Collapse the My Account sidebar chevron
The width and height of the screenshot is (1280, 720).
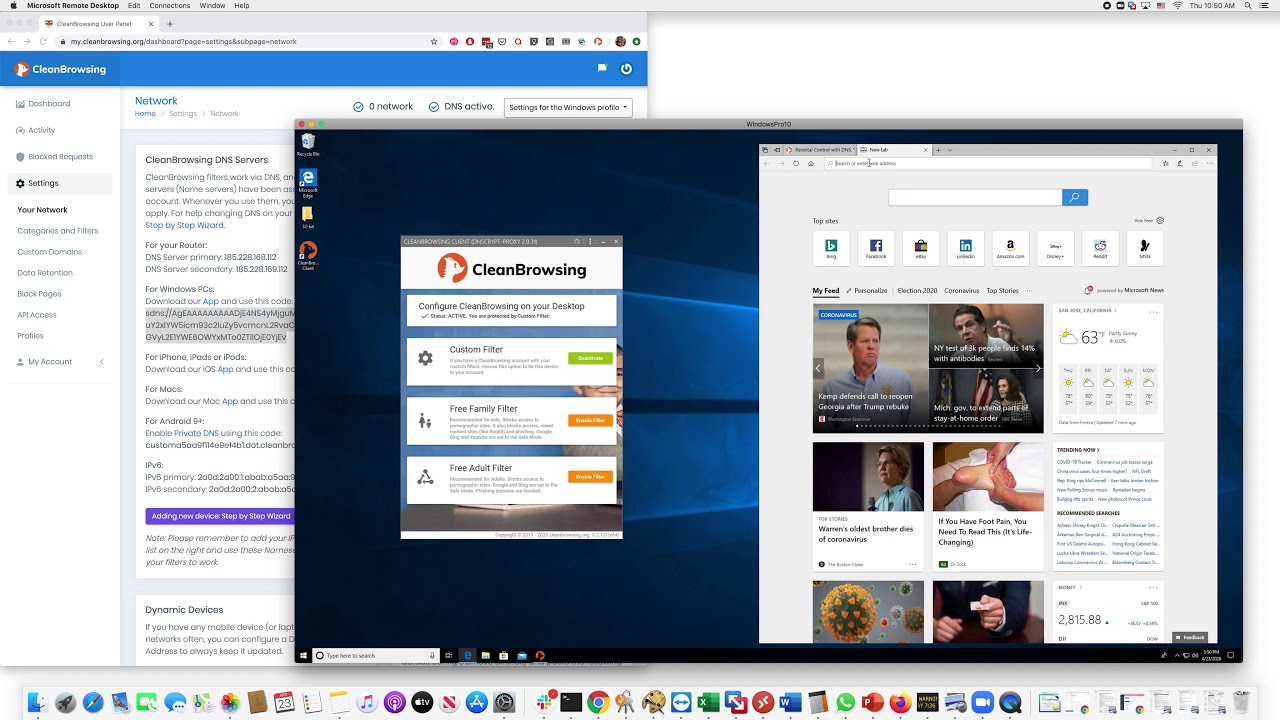[101, 362]
